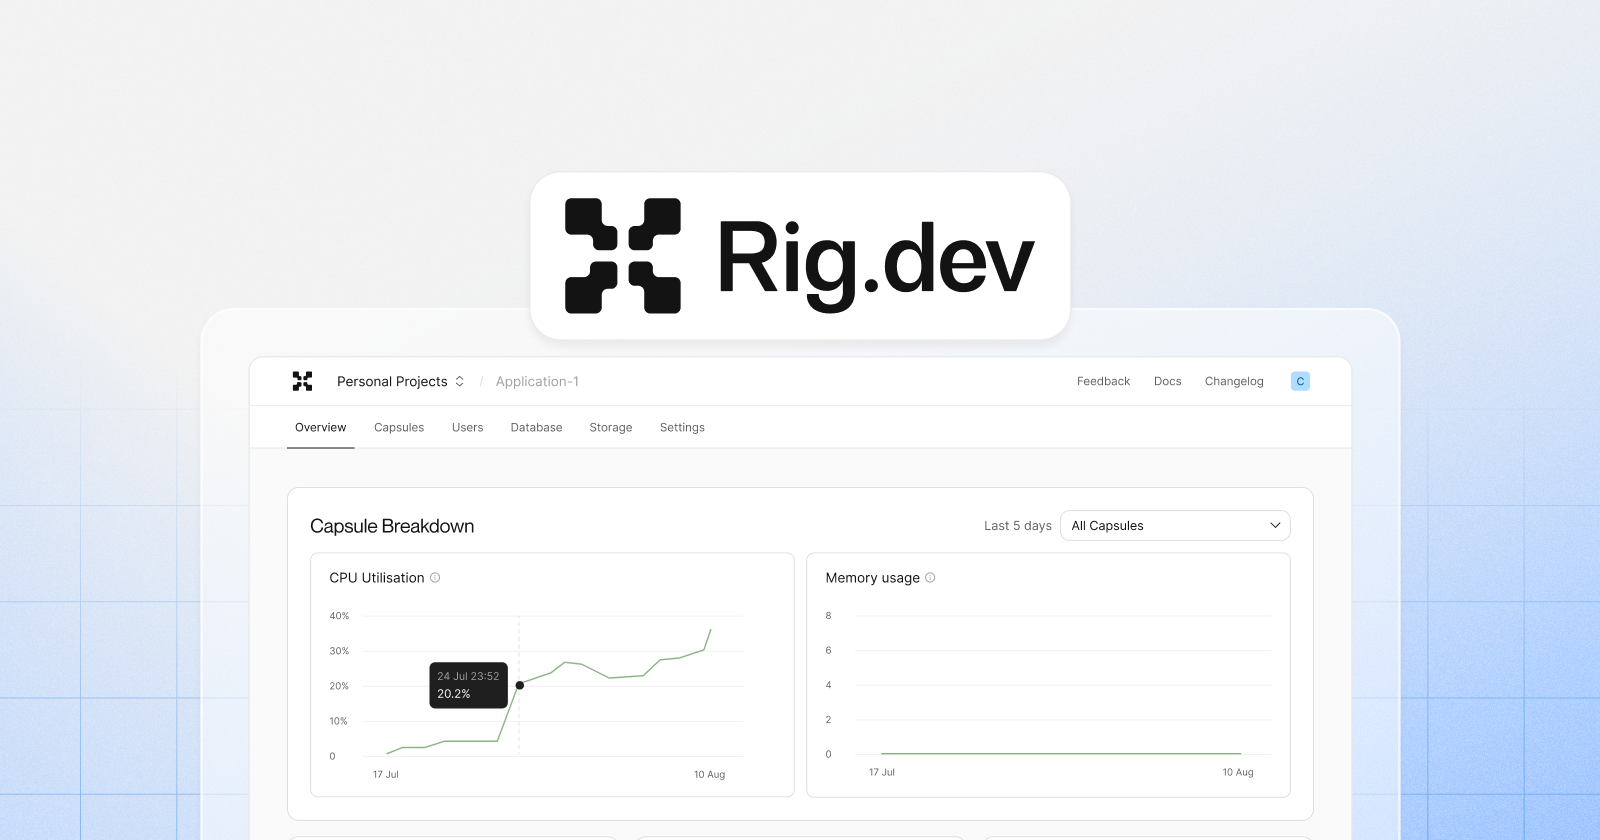Switch to the Database tab

click(x=536, y=427)
